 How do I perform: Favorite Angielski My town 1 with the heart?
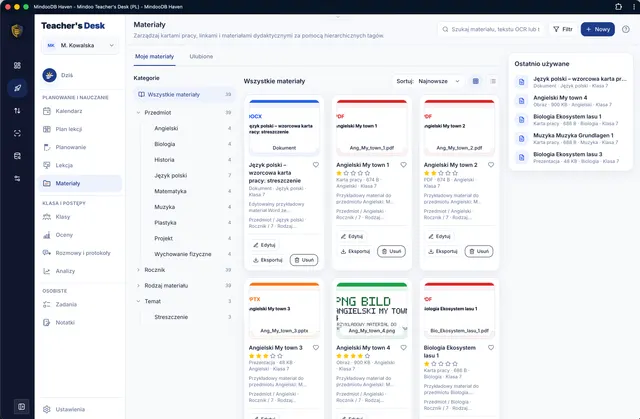pos(403,165)
